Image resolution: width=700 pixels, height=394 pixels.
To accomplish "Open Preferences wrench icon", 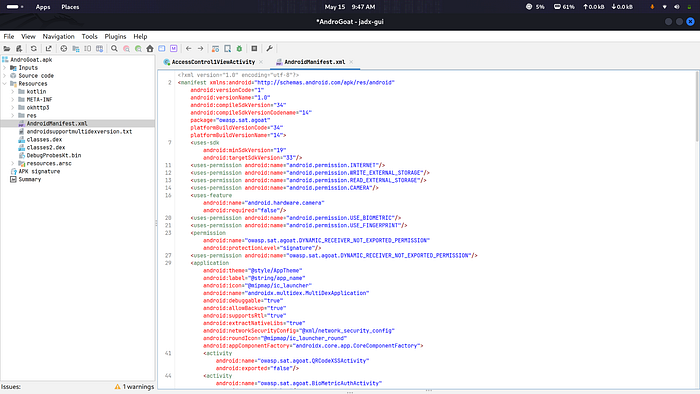I will pyautogui.click(x=269, y=49).
